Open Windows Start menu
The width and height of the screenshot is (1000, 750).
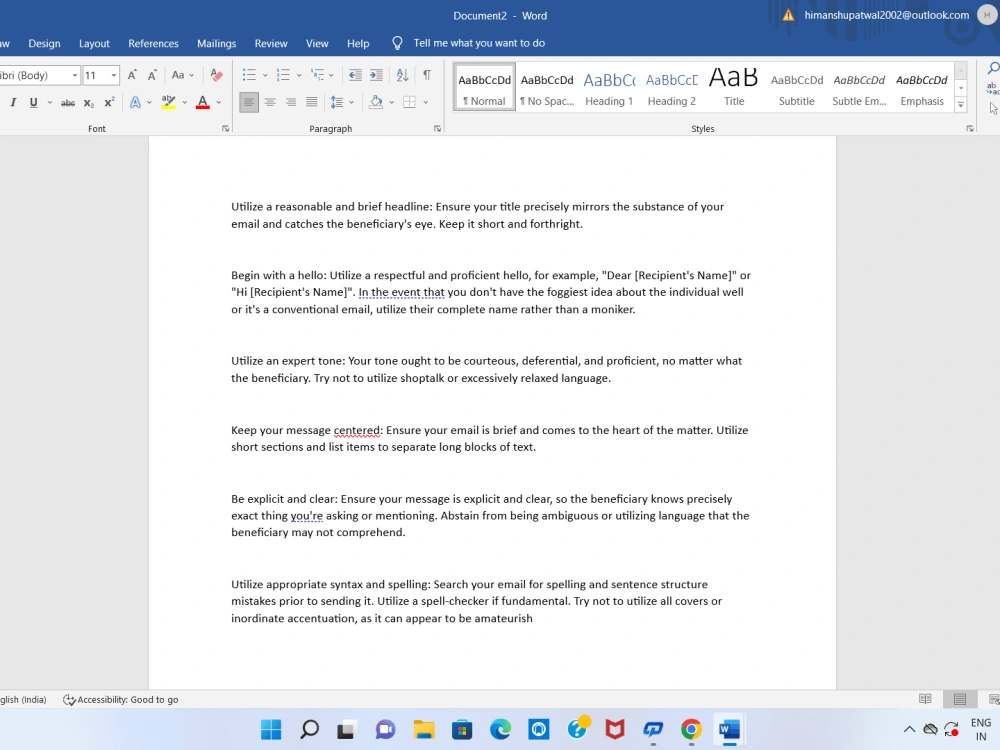(x=271, y=729)
